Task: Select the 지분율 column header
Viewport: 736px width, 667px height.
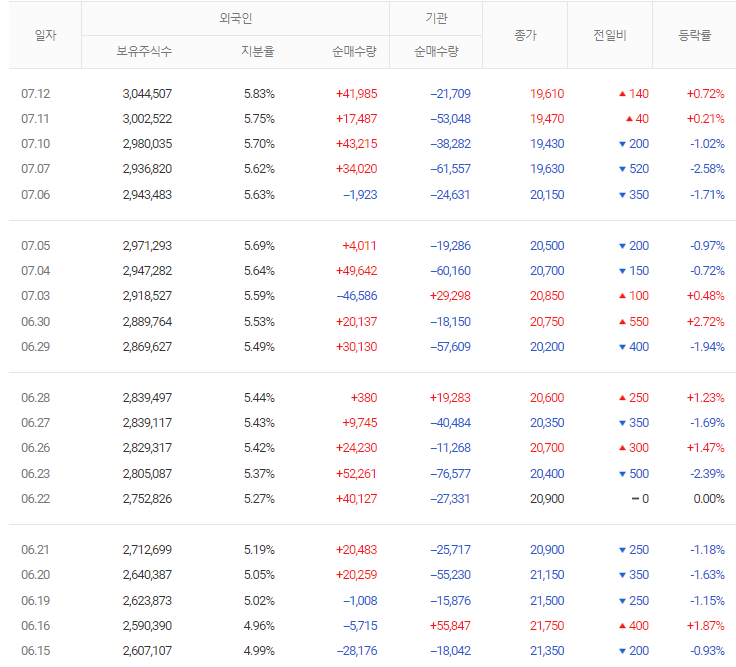Action: click(x=258, y=51)
